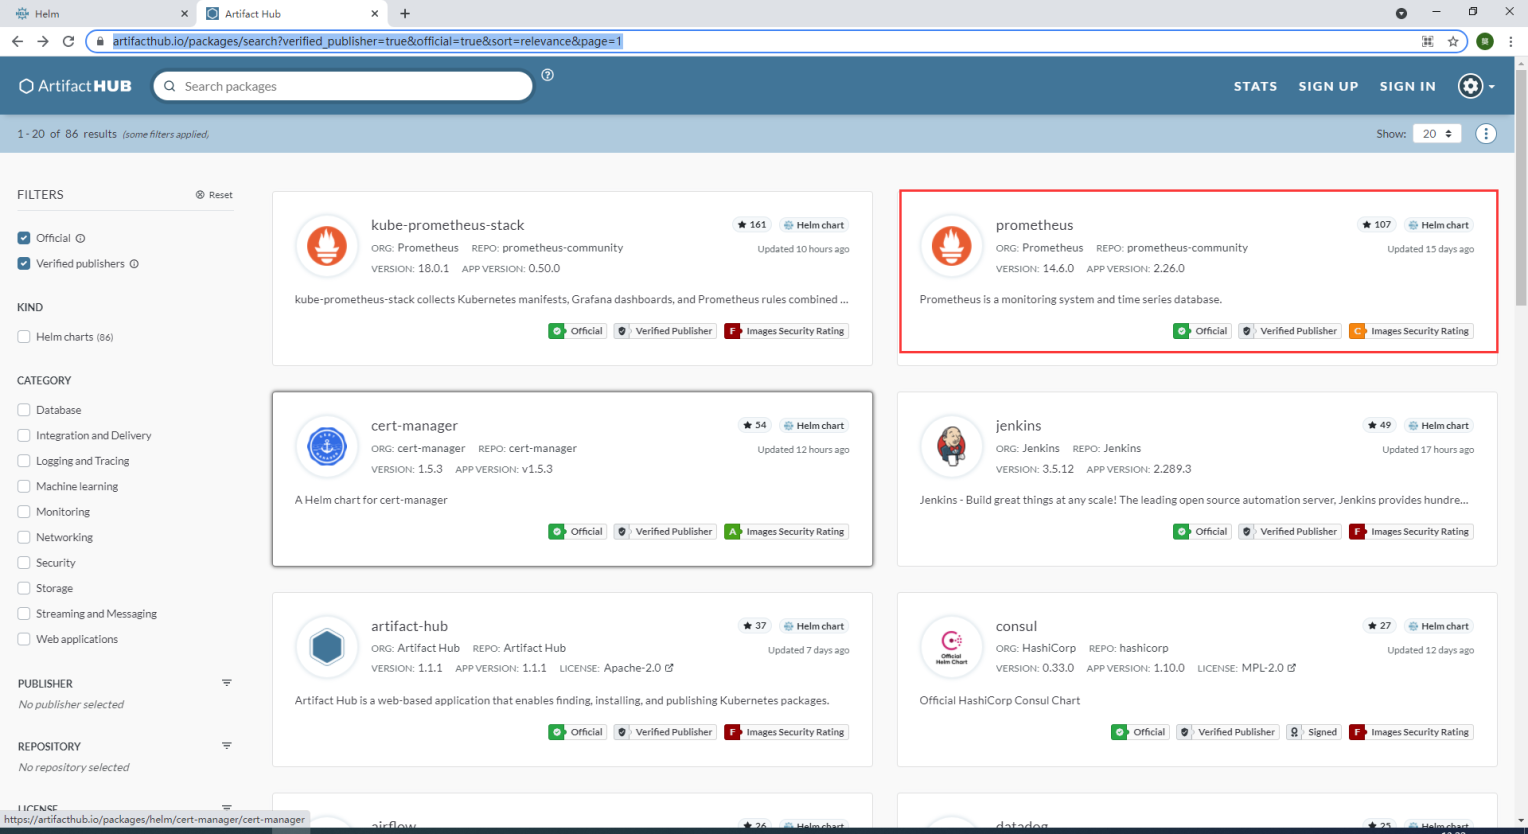Open Apache-2.0 license external link

tap(669, 668)
